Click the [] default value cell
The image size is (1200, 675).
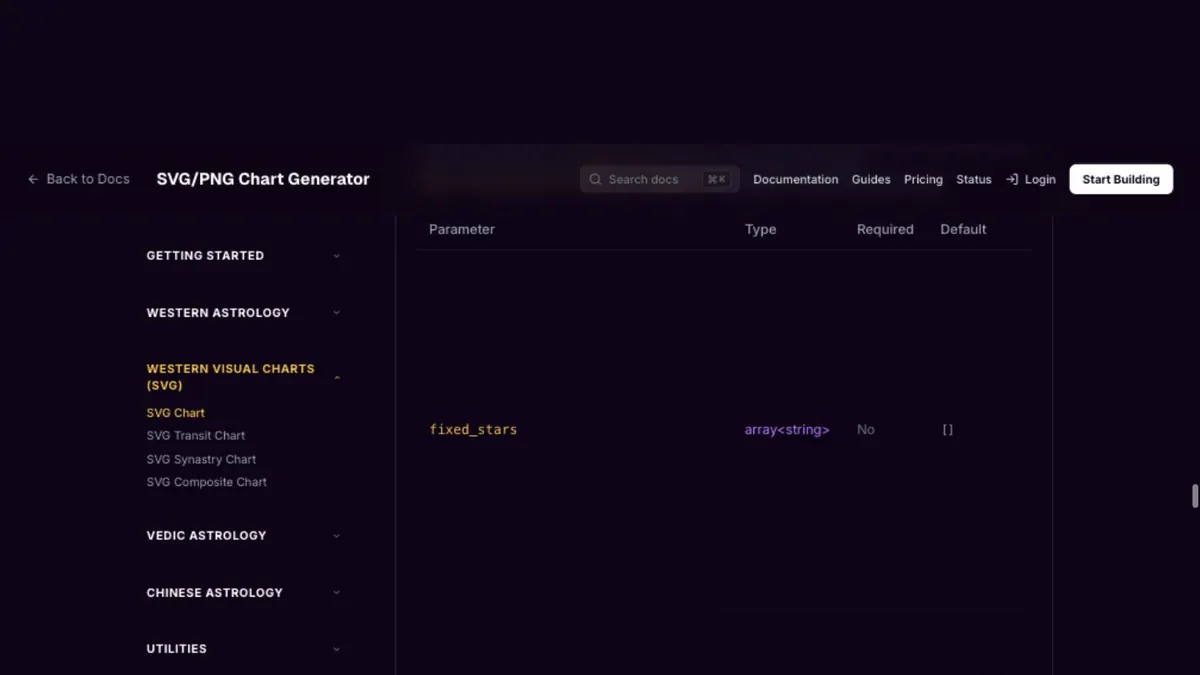947,430
